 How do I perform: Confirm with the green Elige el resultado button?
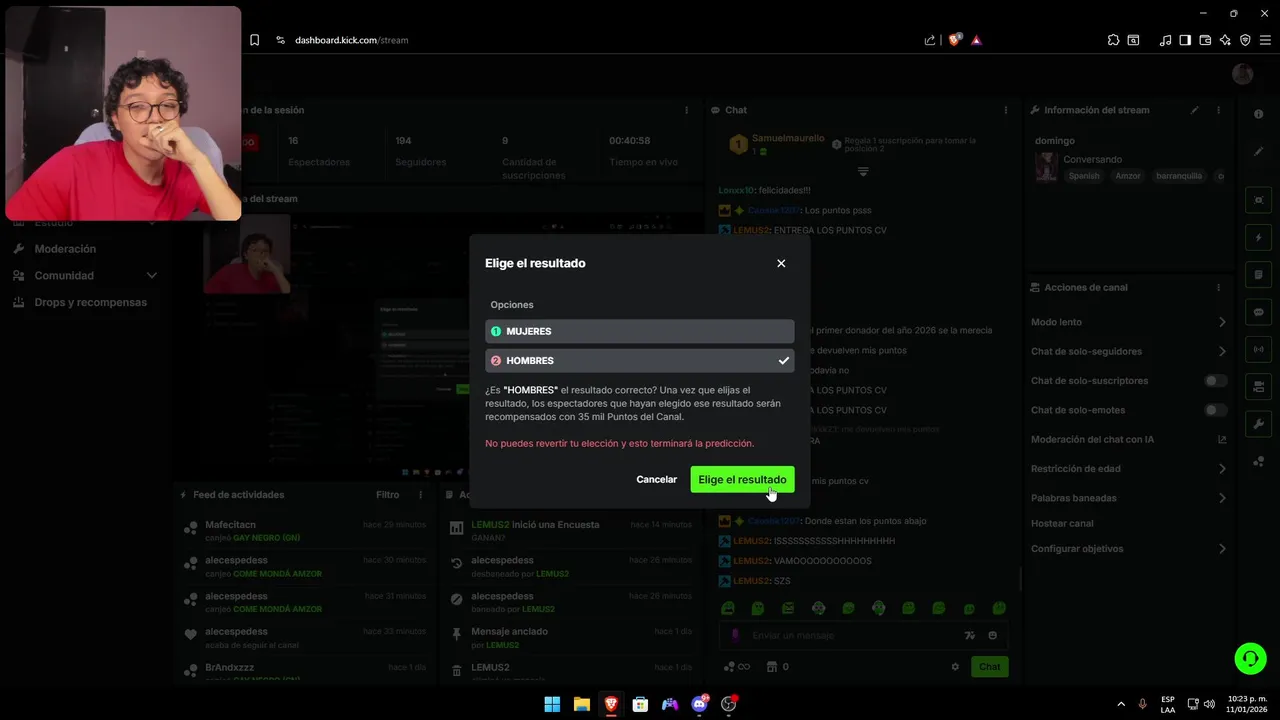742,479
